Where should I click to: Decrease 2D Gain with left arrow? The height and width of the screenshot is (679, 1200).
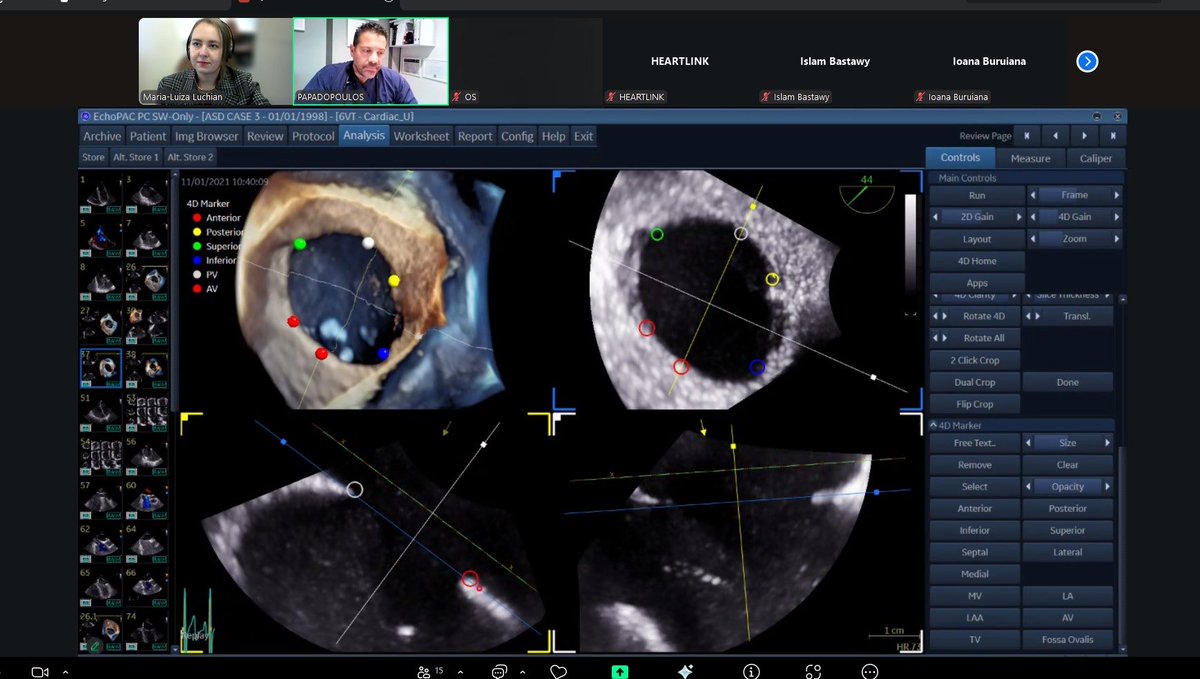click(934, 217)
